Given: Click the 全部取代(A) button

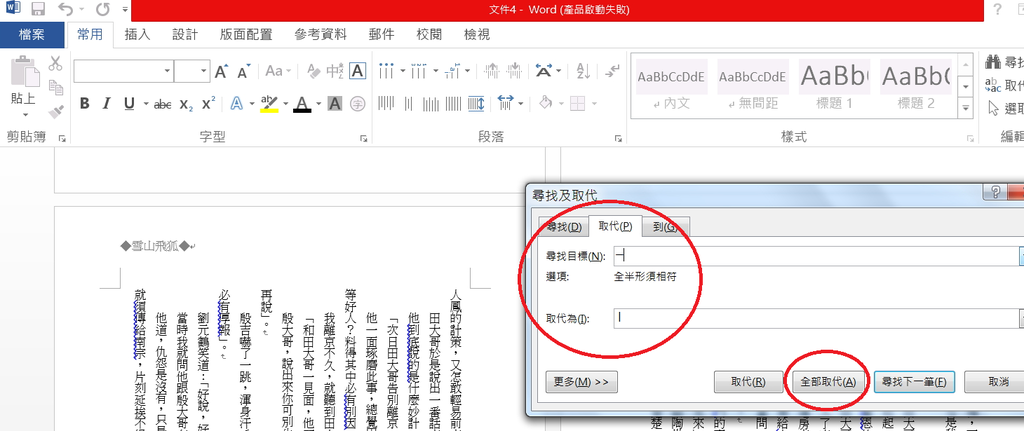Looking at the screenshot, I should 827,381.
